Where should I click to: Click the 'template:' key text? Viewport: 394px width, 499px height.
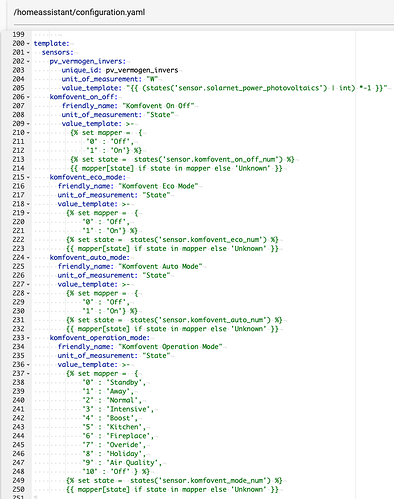pyautogui.click(x=51, y=43)
